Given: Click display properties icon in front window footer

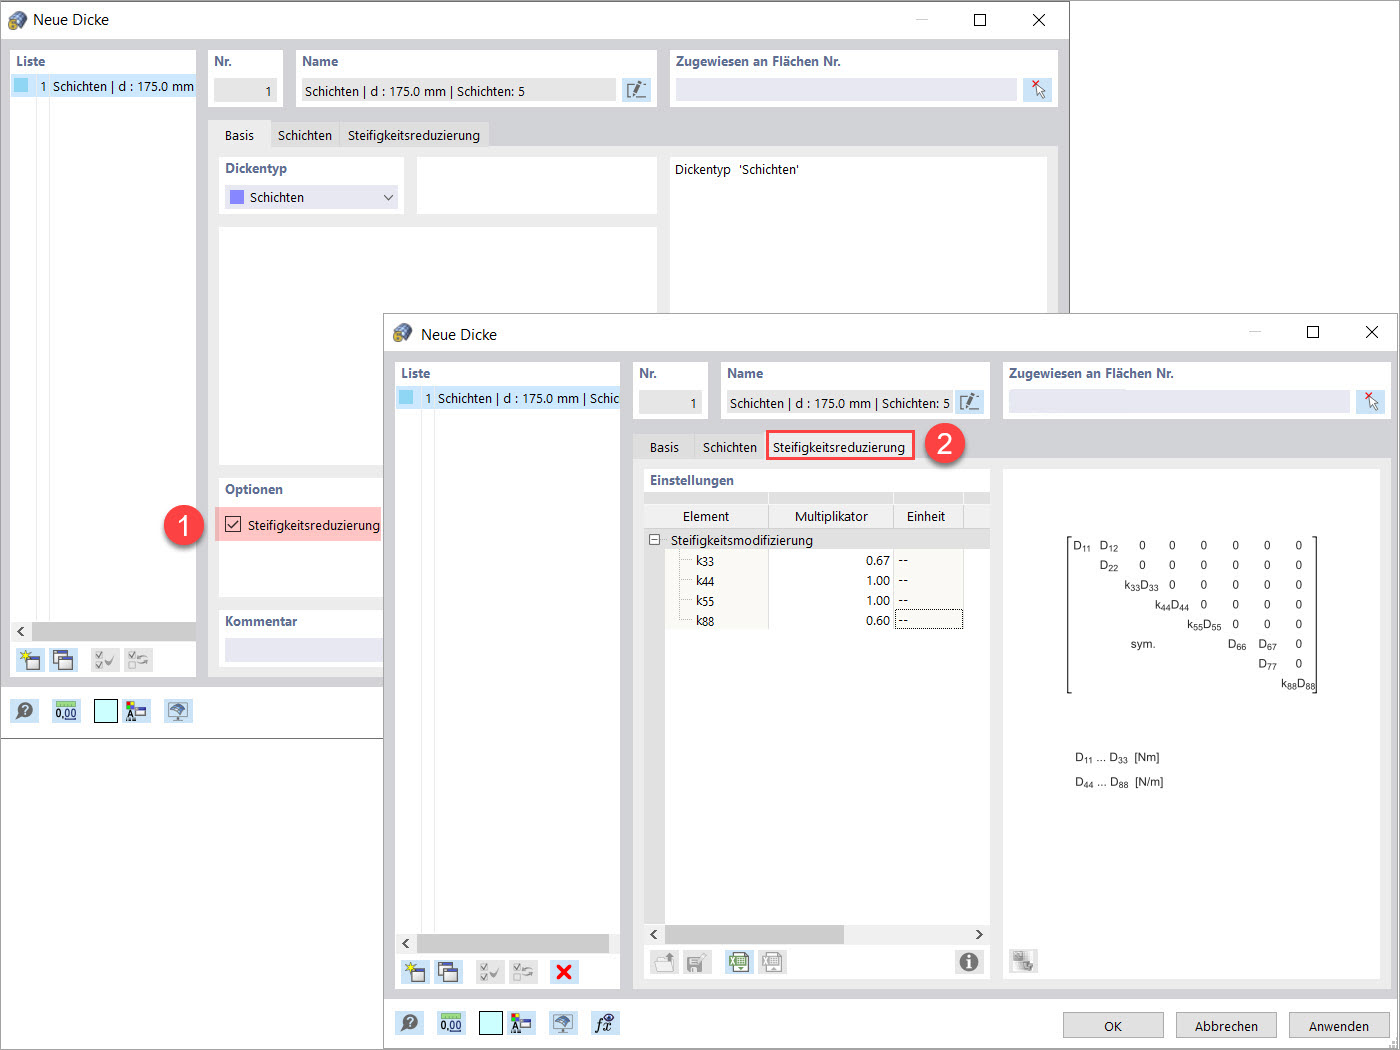Looking at the screenshot, I should [522, 1023].
